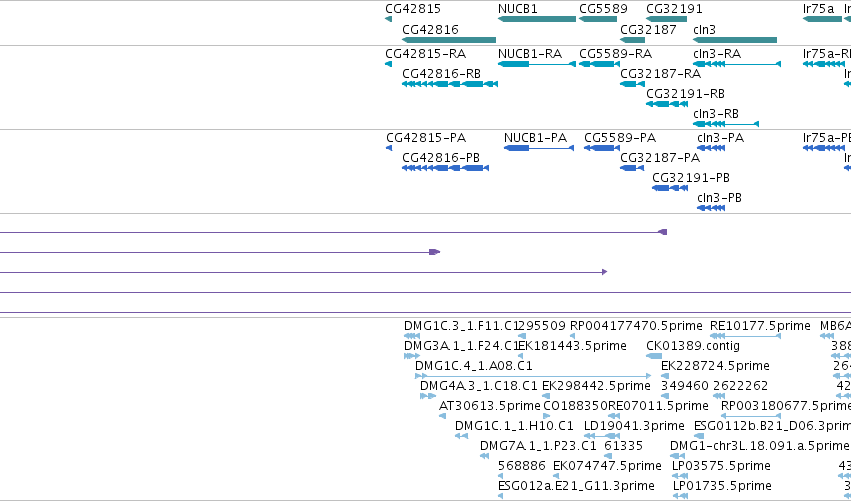851x501 pixels.
Task: Click the cln3 gene bar
Action: (735, 40)
